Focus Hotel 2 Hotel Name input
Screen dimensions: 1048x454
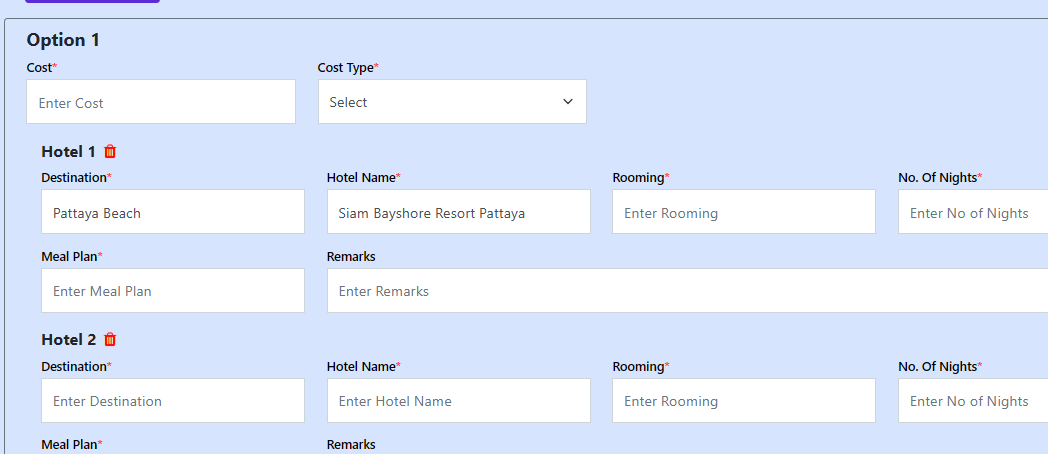click(458, 401)
